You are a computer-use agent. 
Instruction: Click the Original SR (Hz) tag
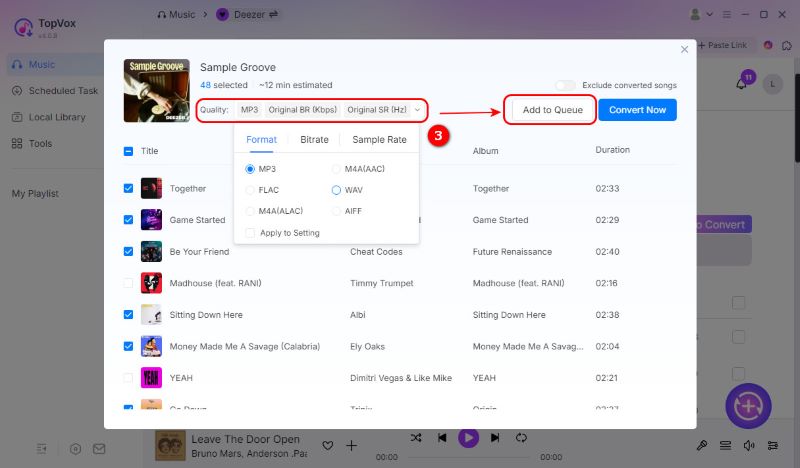point(377,110)
